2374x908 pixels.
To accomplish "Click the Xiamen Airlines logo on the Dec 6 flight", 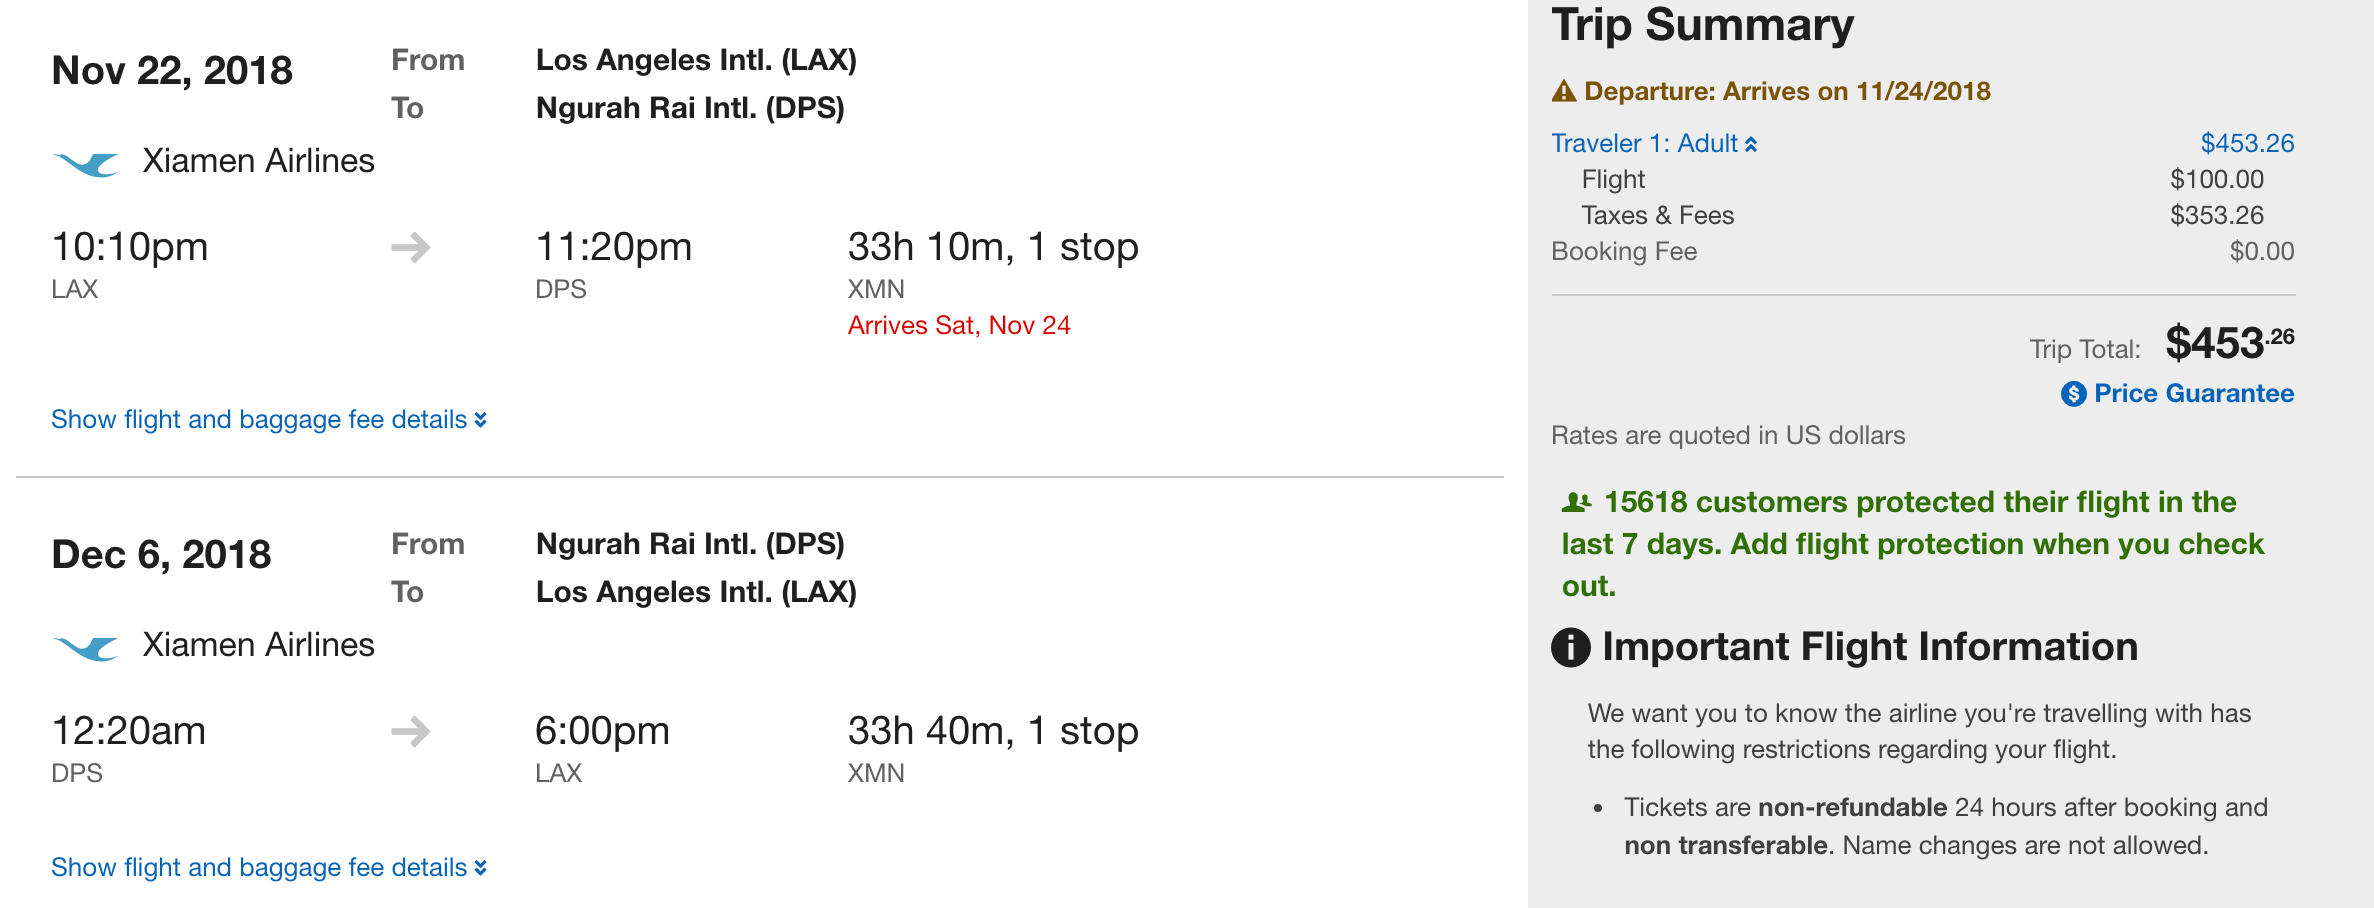I will point(86,647).
